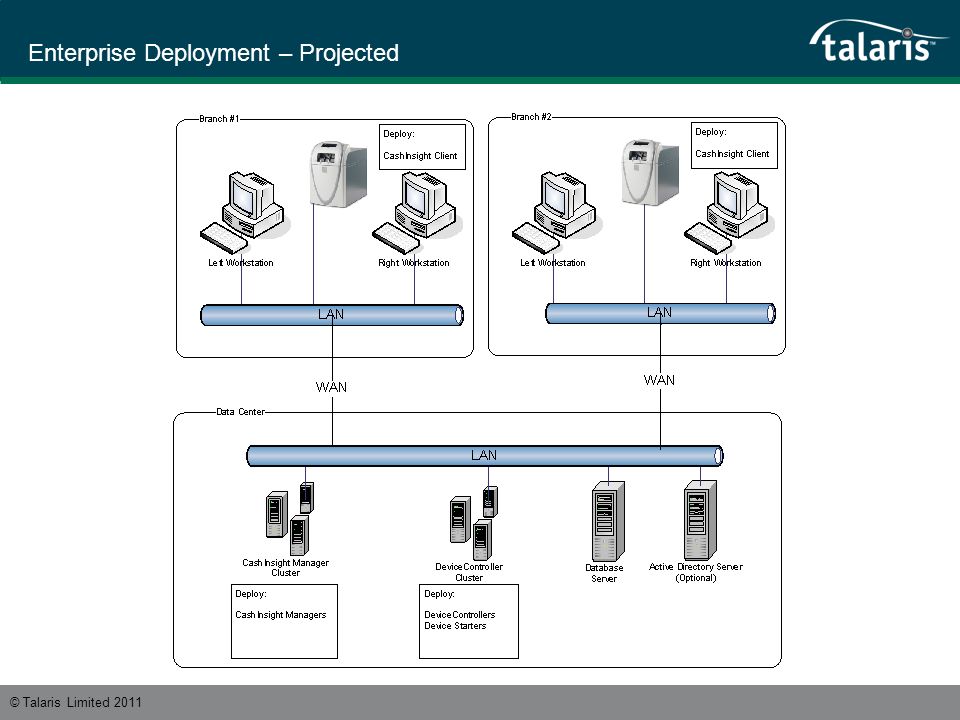Click 'Right Workstation' label in Branch #1
The image size is (960, 720).
(x=414, y=263)
